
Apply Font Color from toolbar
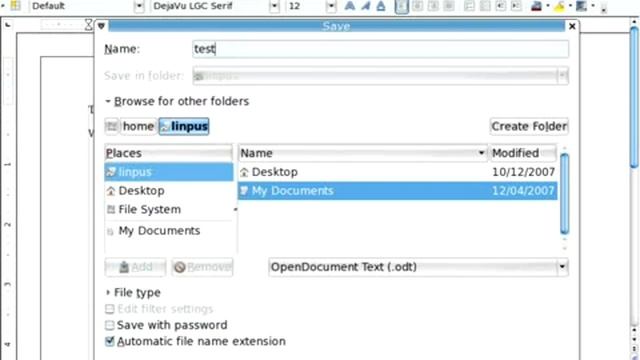[x=536, y=6]
